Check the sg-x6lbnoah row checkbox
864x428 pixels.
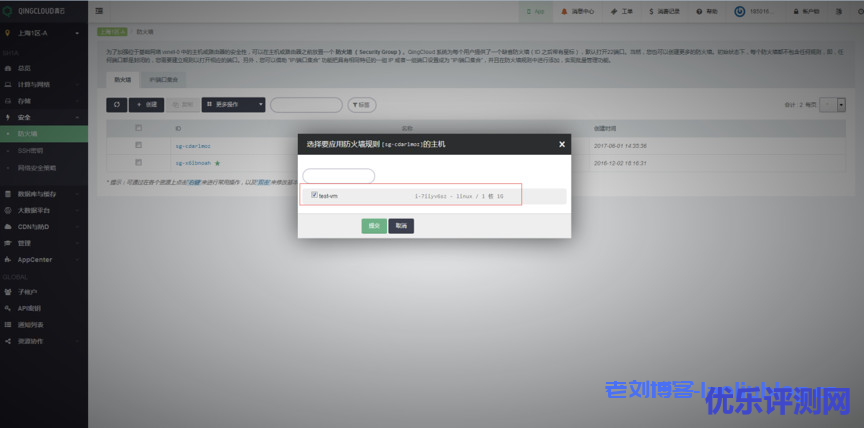(x=138, y=162)
